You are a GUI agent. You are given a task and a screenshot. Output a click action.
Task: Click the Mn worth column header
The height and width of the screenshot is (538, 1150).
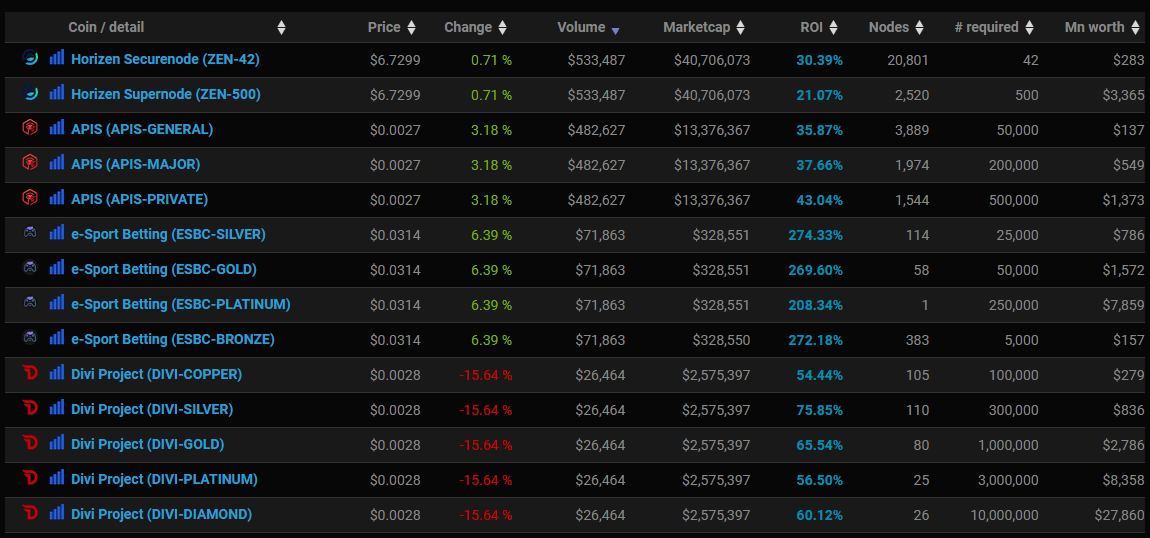coord(1094,28)
